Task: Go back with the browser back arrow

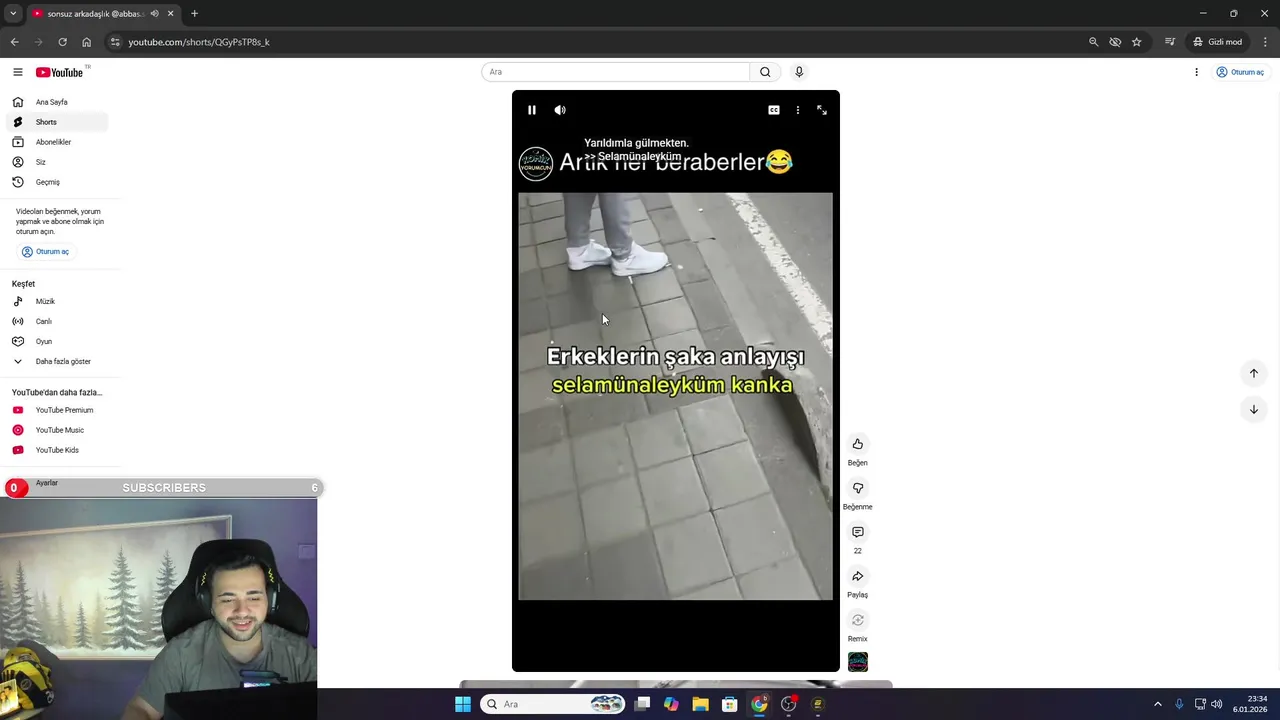Action: point(14,42)
